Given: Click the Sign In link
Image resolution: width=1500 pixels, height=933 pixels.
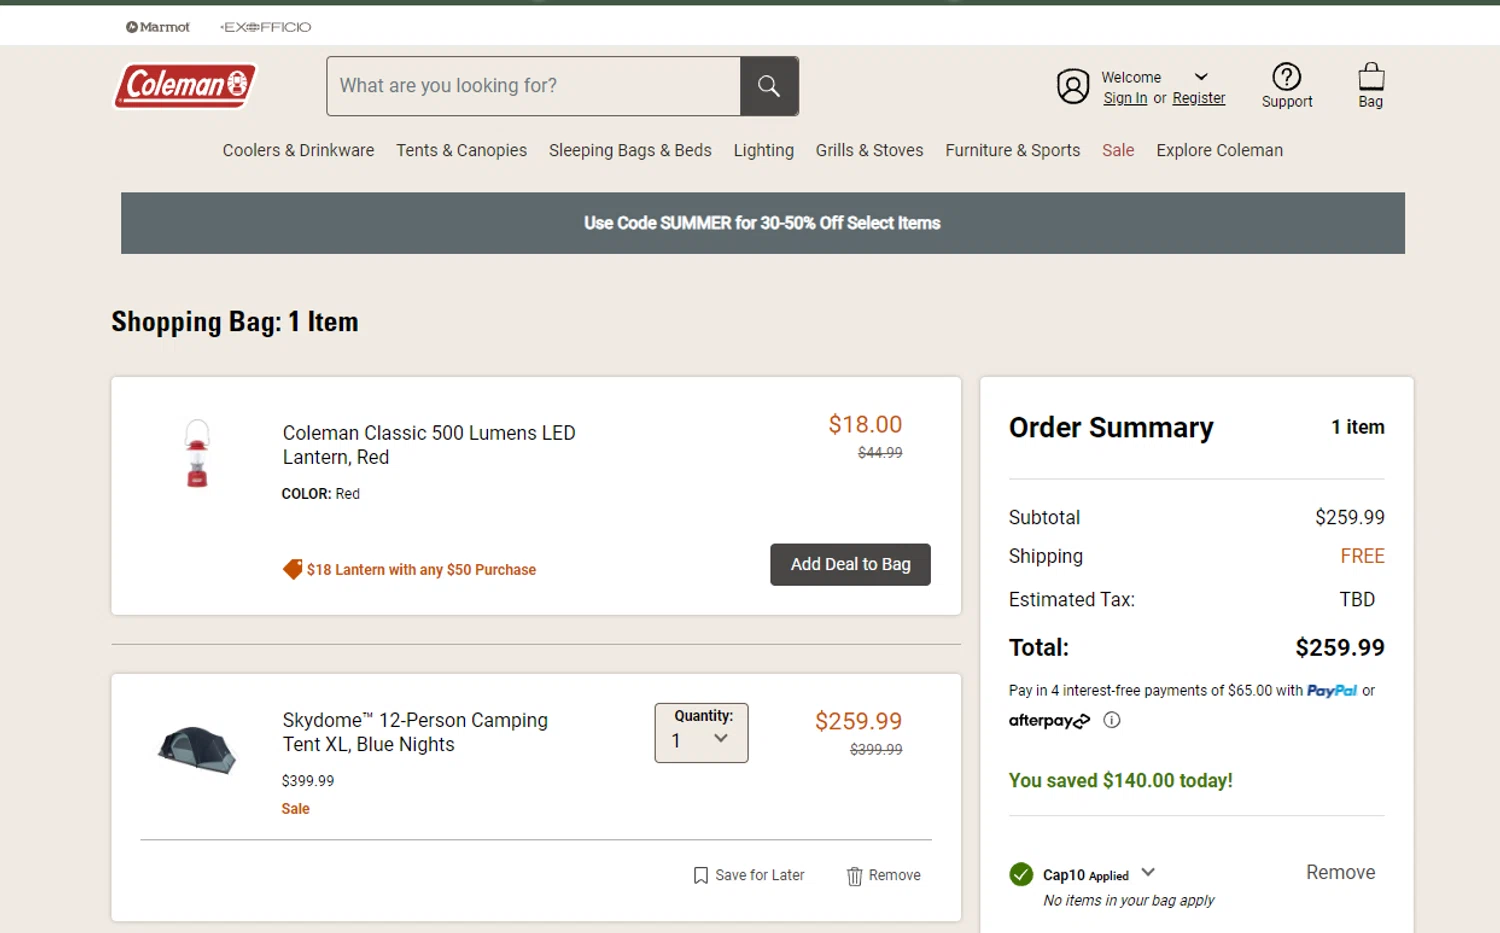Looking at the screenshot, I should click(1125, 98).
